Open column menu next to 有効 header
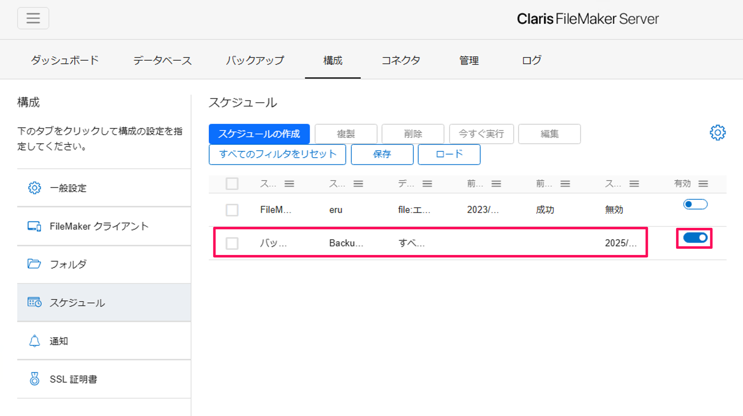 click(703, 184)
